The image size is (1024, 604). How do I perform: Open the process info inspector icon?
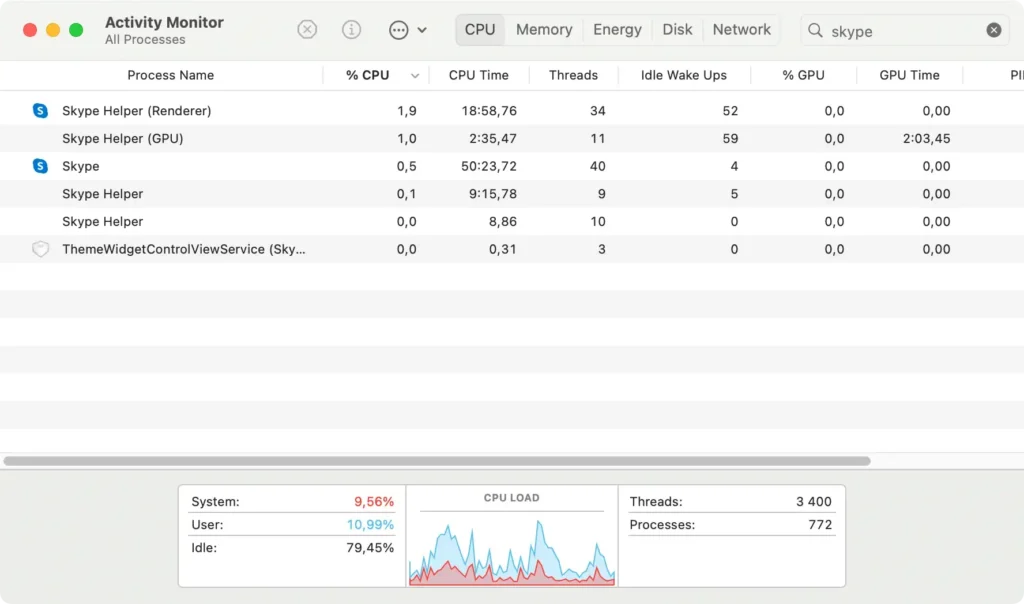[351, 30]
